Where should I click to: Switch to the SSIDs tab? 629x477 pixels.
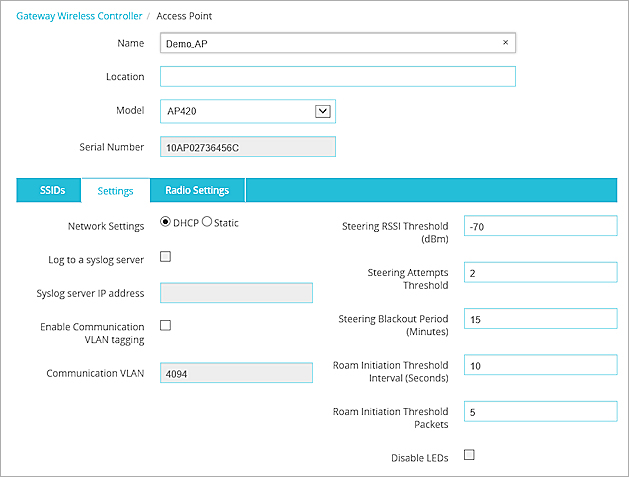[x=52, y=190]
